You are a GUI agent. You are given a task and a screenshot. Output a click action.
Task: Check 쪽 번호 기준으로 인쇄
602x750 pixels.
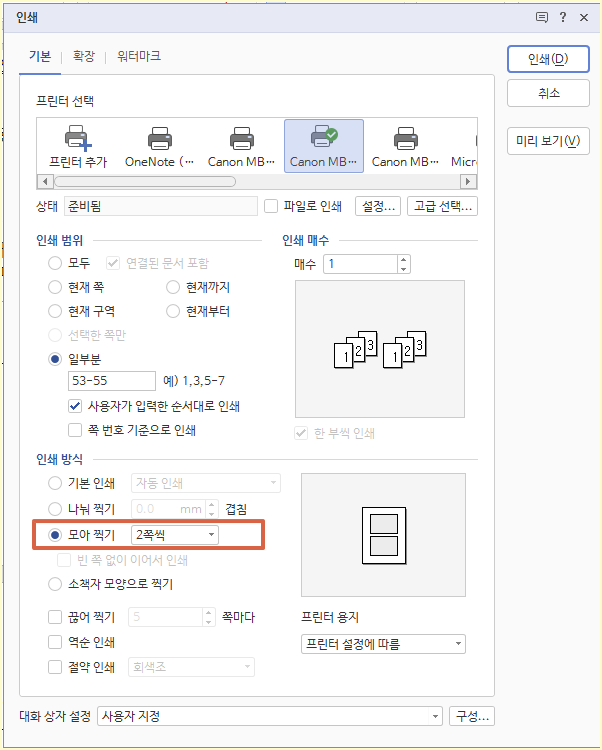pos(75,430)
